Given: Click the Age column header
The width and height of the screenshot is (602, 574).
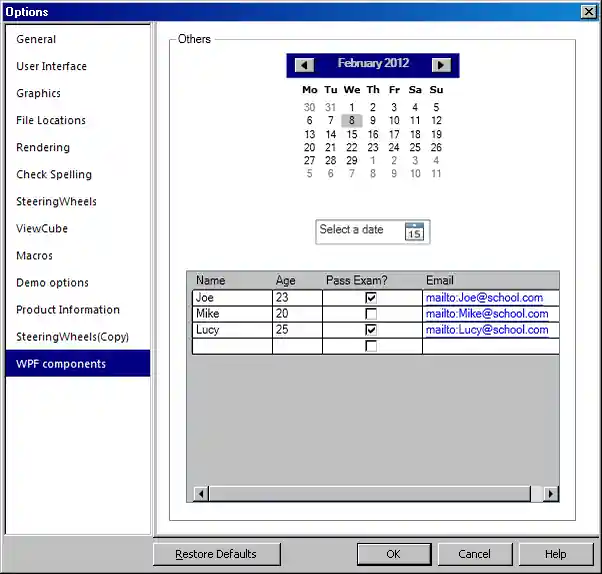Looking at the screenshot, I should 286,281.
